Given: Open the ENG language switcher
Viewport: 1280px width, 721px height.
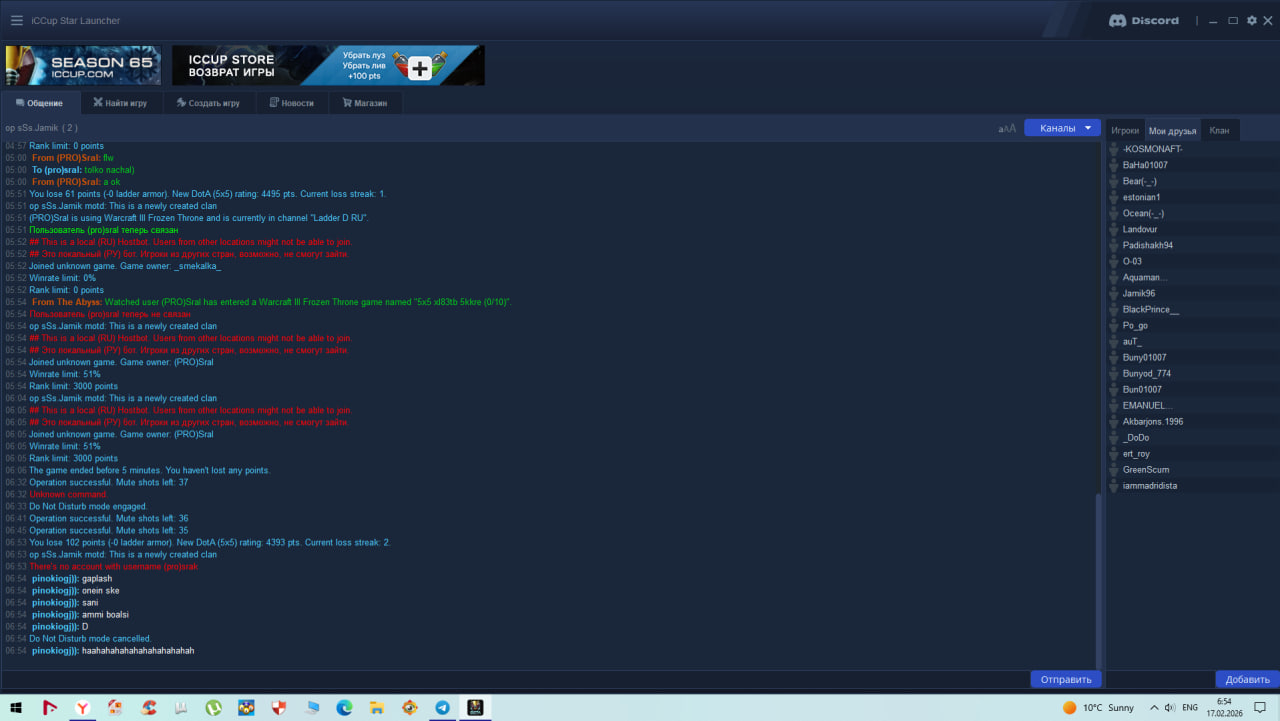Looking at the screenshot, I should pos(1190,707).
